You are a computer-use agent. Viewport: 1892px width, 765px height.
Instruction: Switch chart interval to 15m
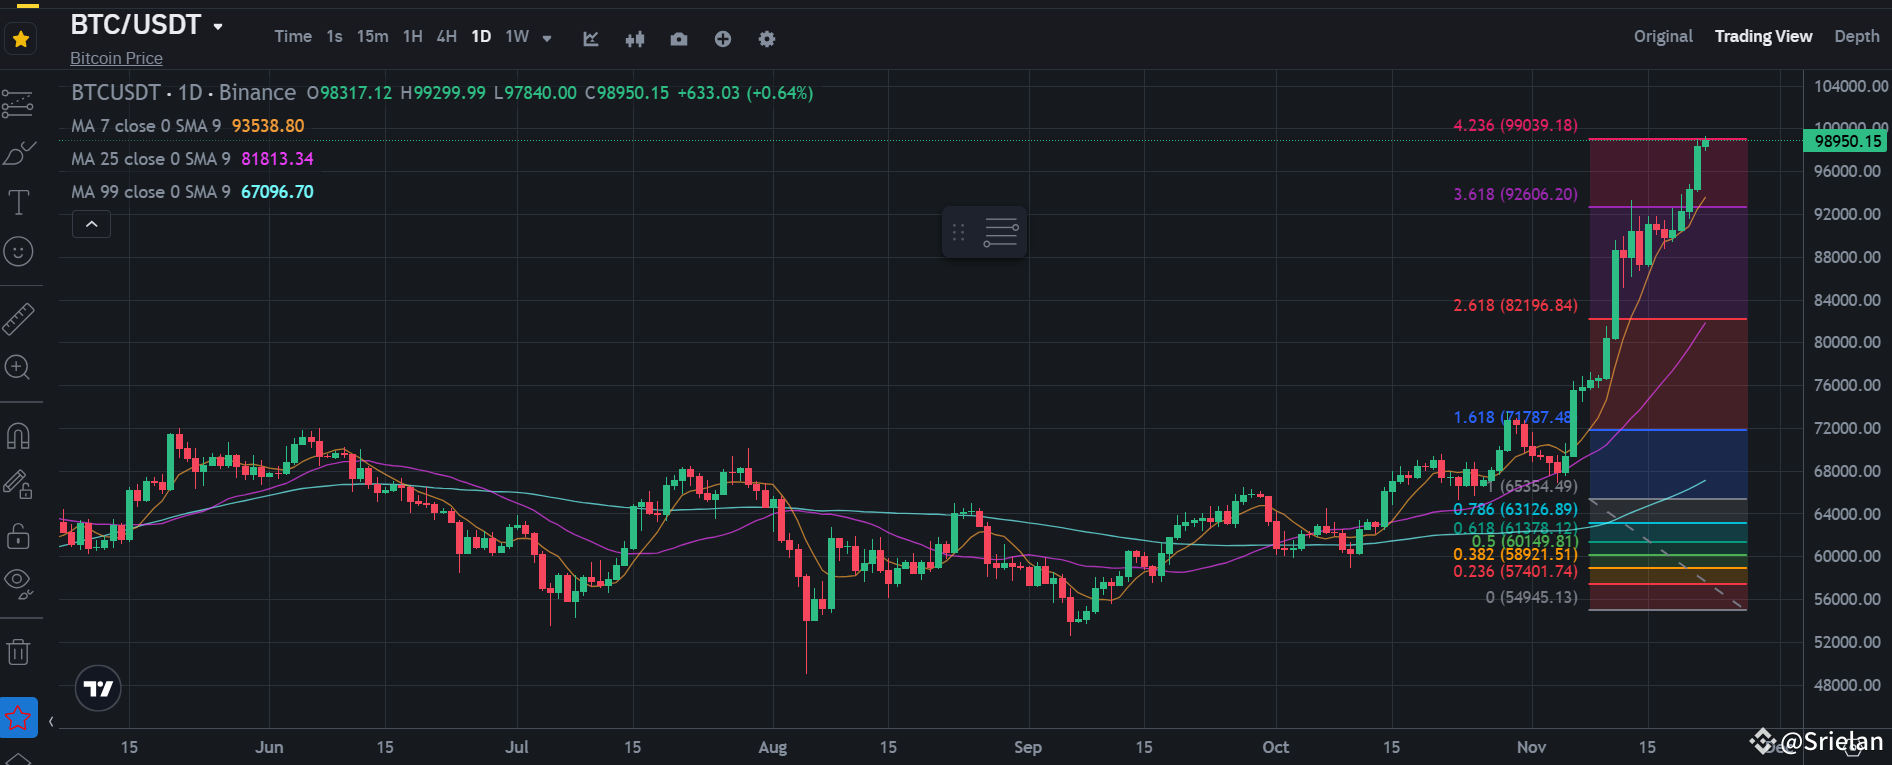(373, 37)
